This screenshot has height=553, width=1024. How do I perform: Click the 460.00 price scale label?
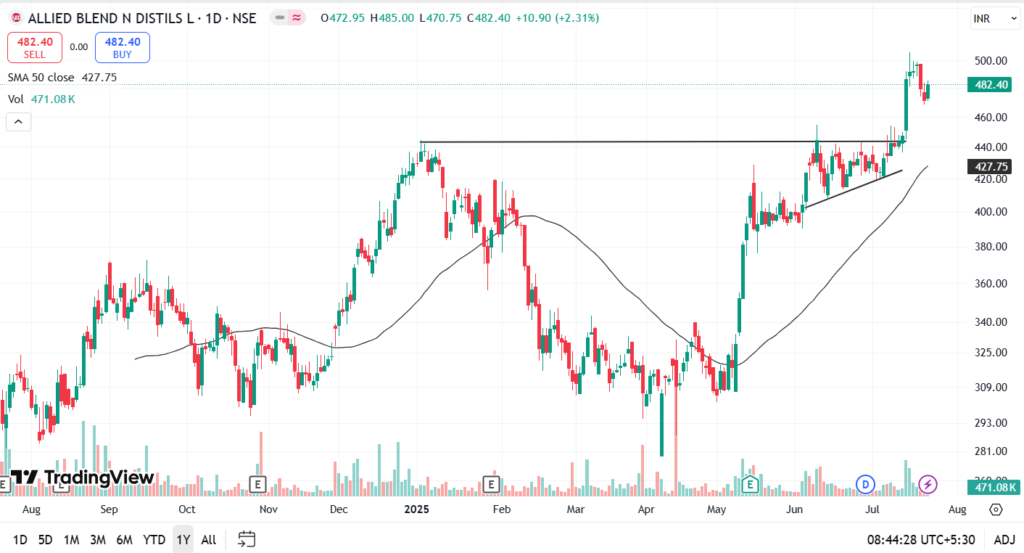(991, 118)
